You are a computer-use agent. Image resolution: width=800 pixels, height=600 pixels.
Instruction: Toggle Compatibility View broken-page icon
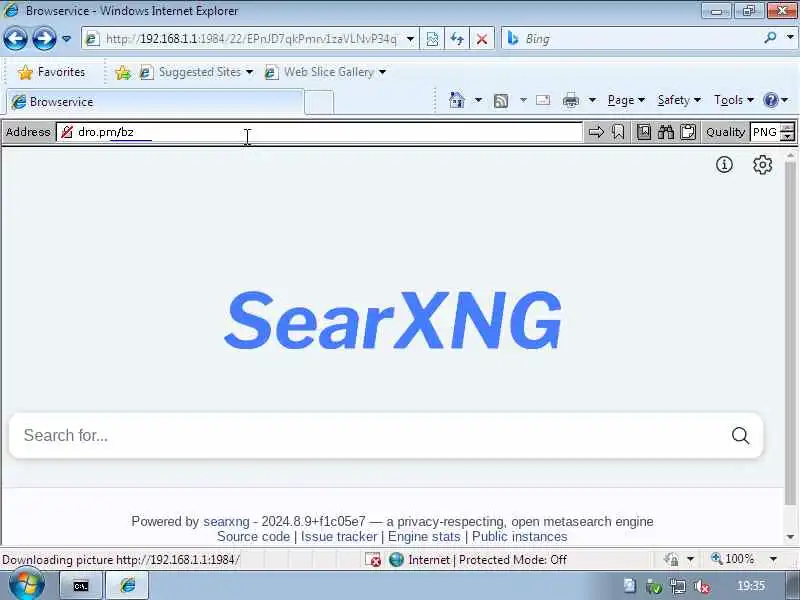[432, 39]
